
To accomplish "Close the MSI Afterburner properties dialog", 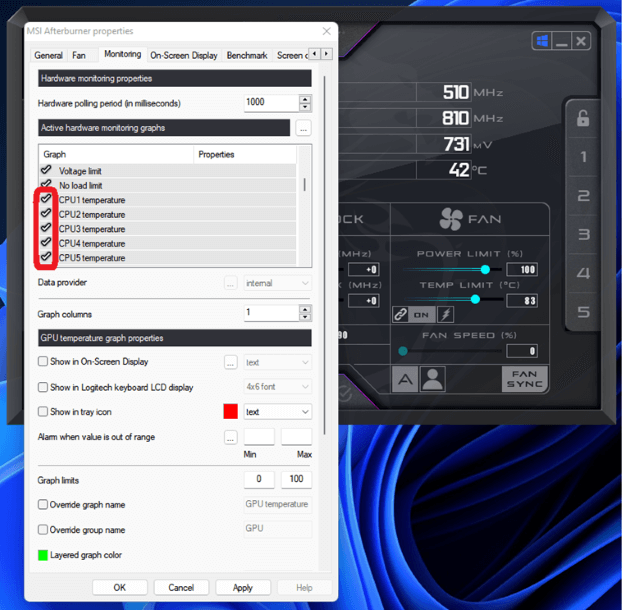I will coord(326,31).
